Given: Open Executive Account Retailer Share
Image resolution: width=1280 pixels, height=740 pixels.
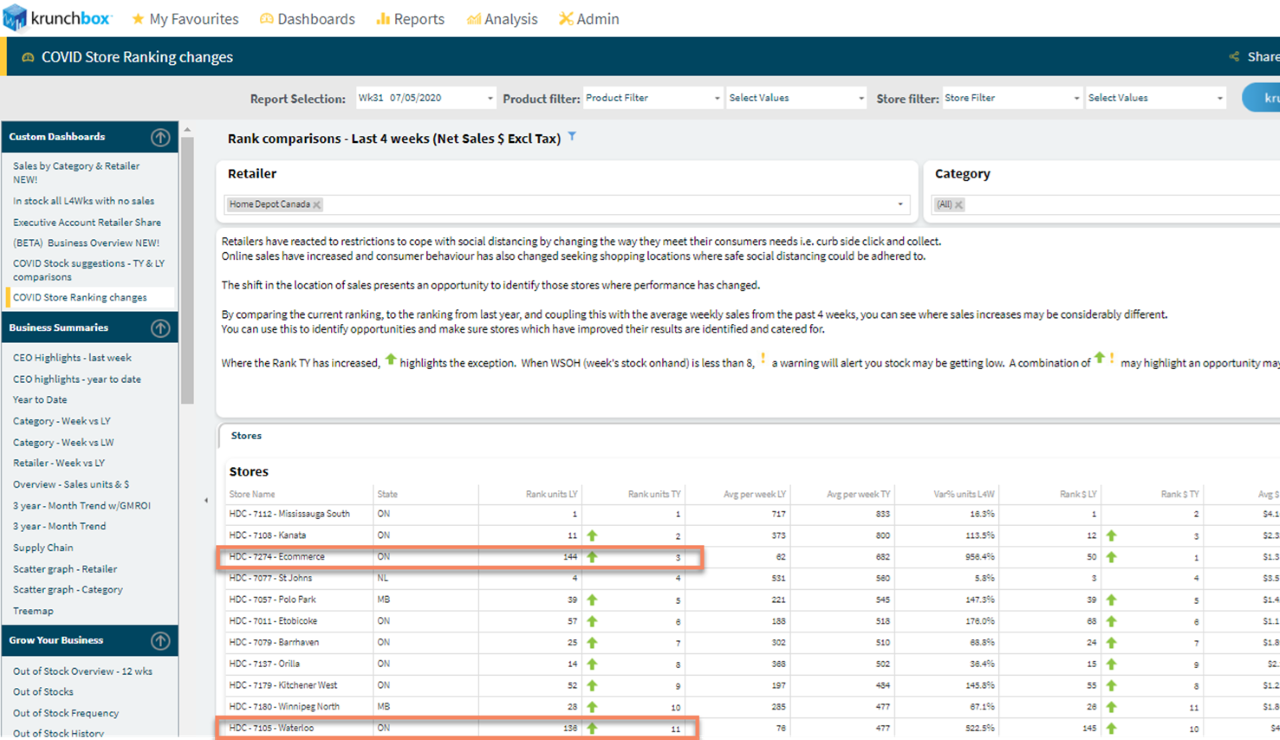Looking at the screenshot, I should tap(87, 223).
